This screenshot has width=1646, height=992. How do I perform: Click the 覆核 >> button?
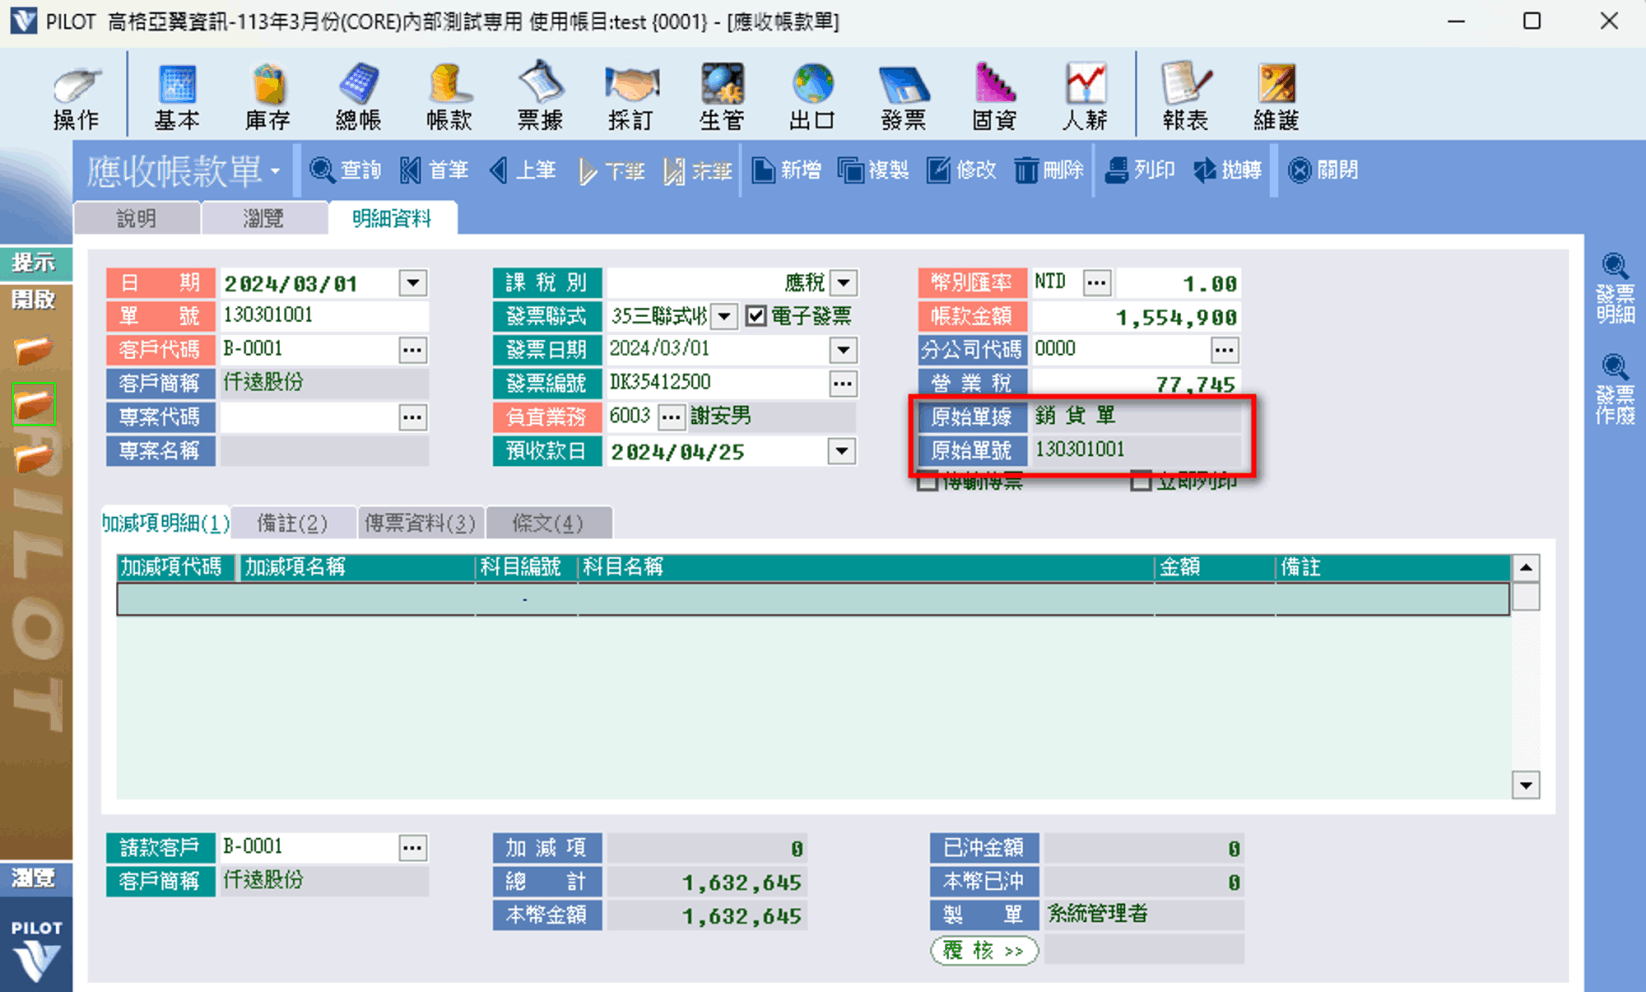984,951
